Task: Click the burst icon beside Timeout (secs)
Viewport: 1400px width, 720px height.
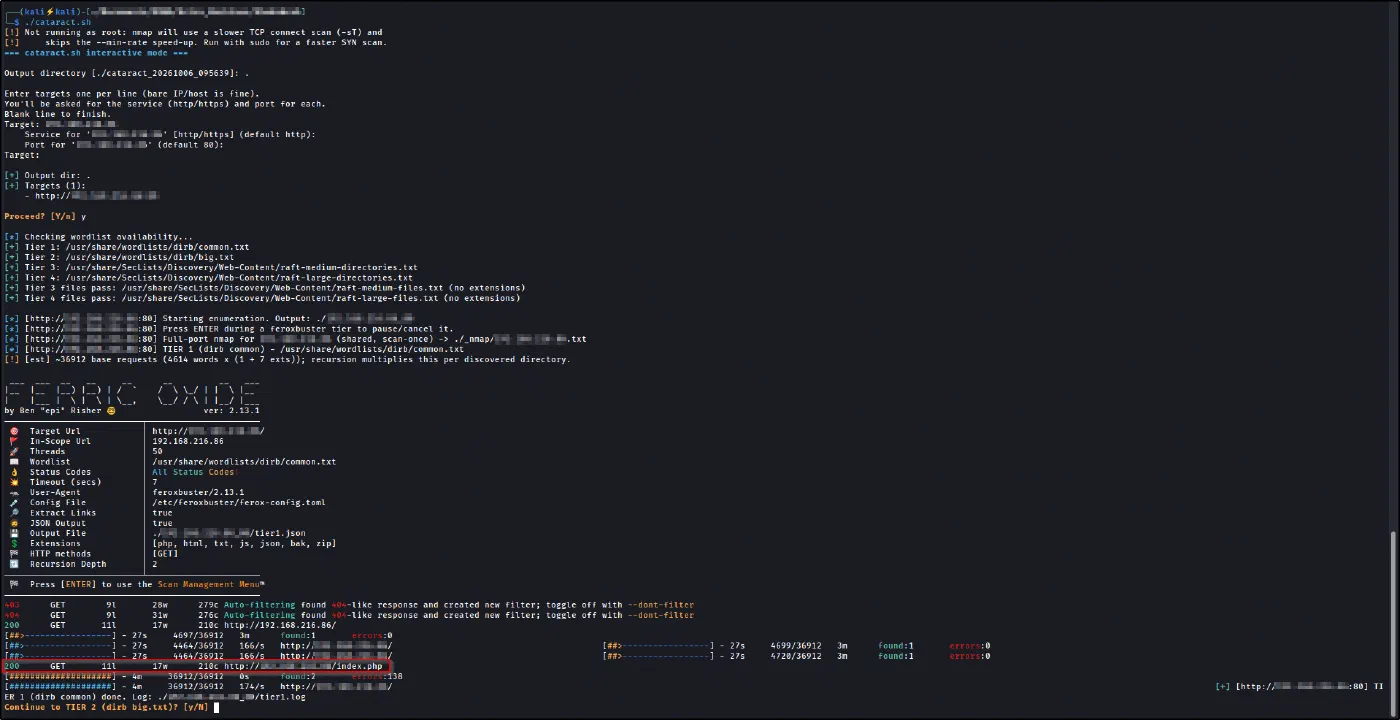Action: pos(14,482)
